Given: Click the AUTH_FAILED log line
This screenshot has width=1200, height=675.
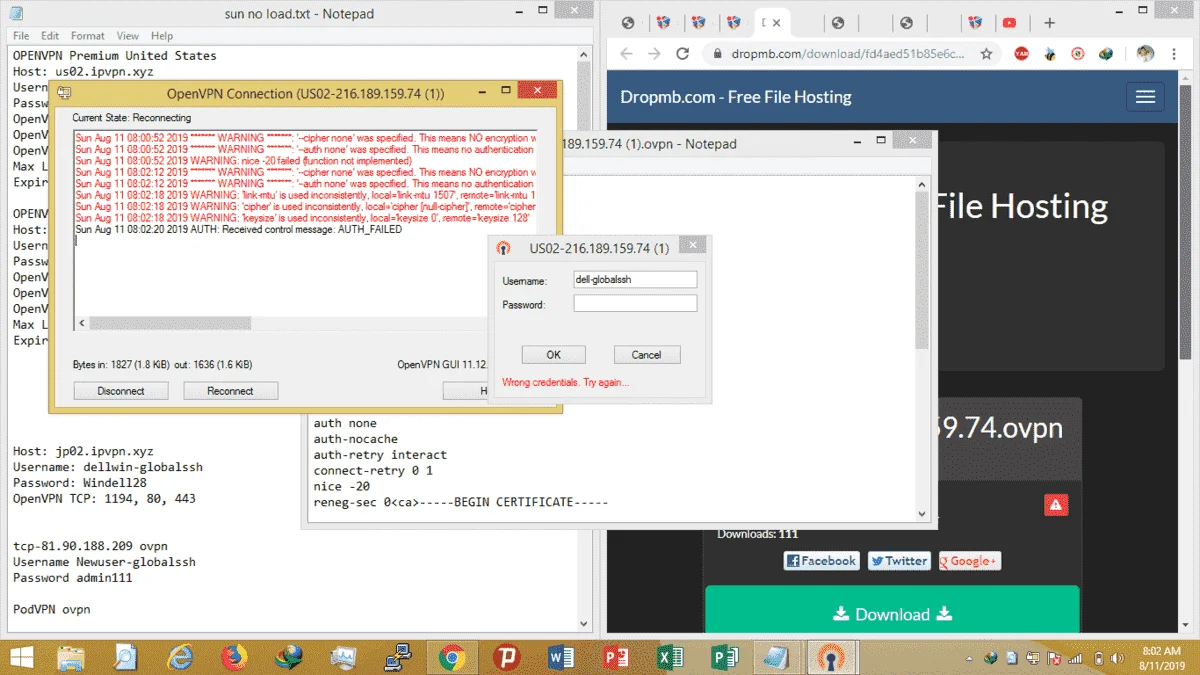Looking at the screenshot, I should (239, 230).
